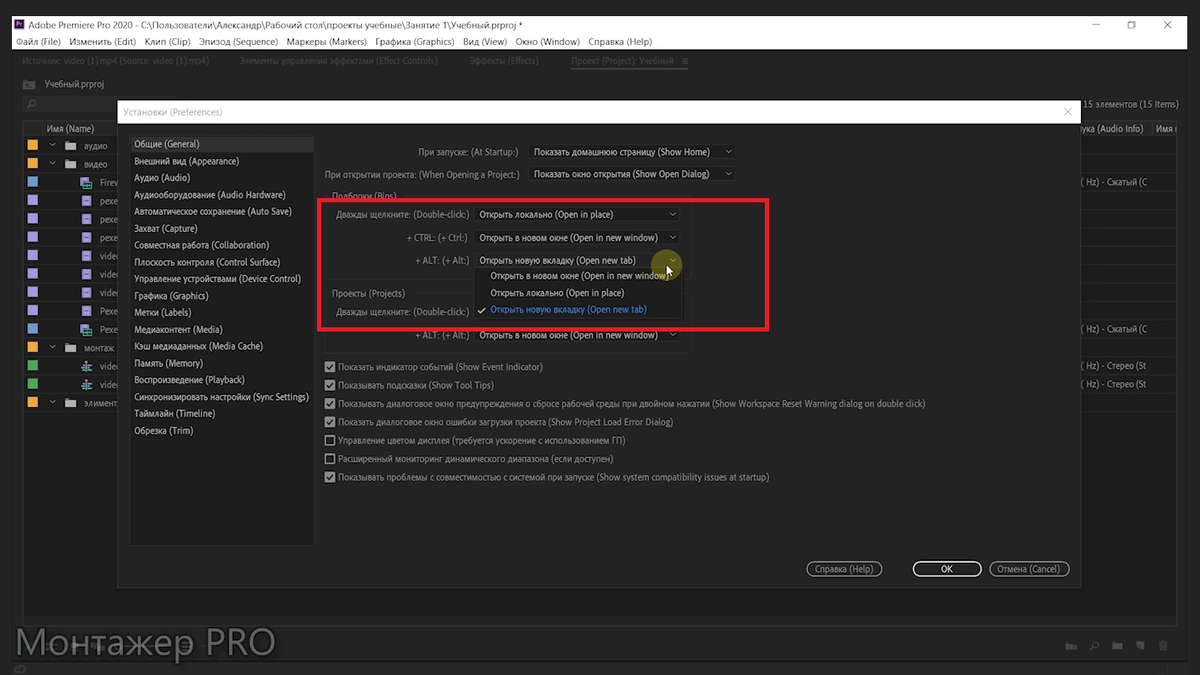The image size is (1200, 675).
Task: Open the Bins Double-click dropdown showing Open in place
Action: pyautogui.click(x=577, y=214)
